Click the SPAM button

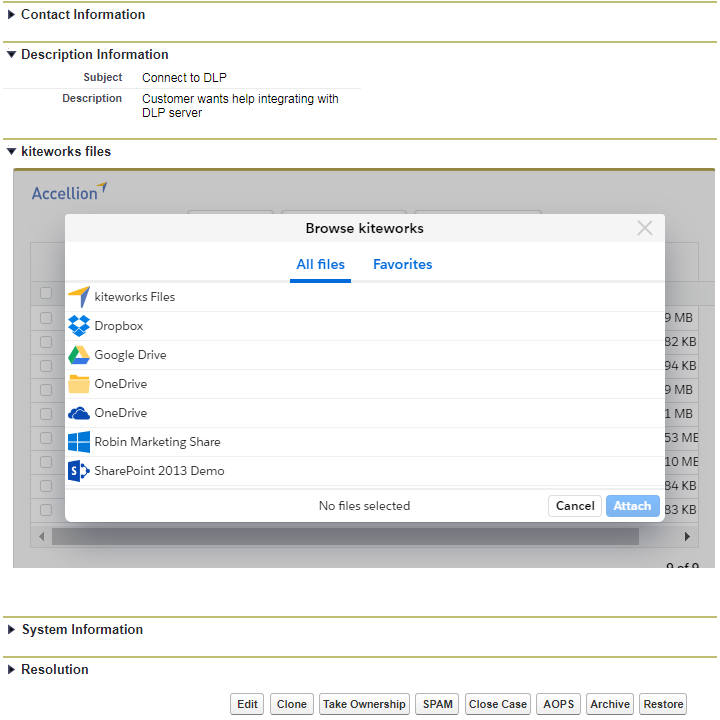click(x=437, y=704)
